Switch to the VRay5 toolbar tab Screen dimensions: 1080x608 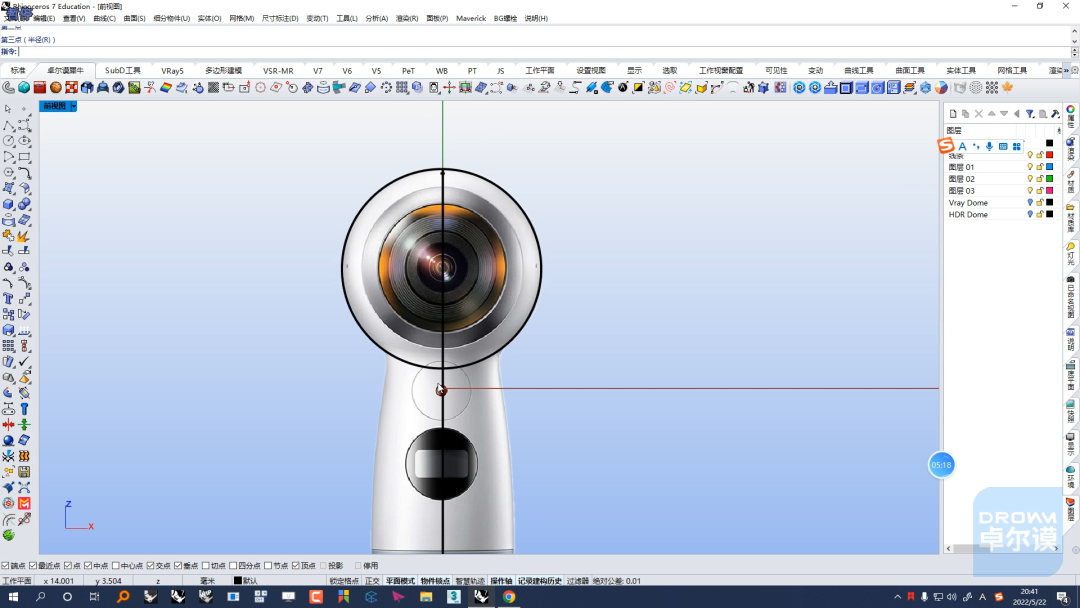point(172,70)
